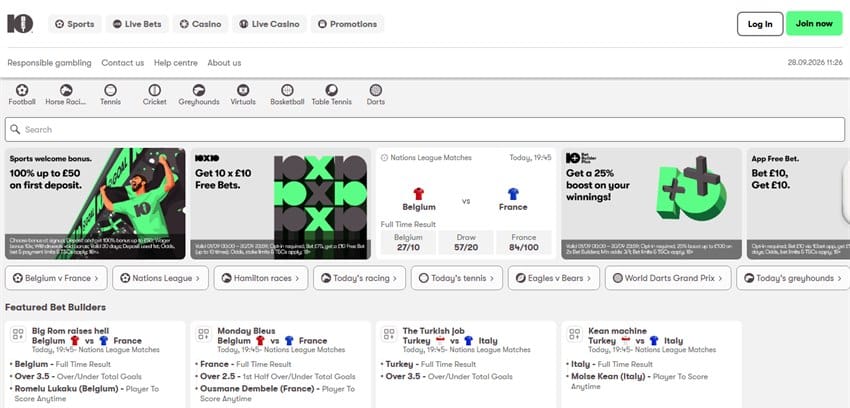This screenshot has width=850, height=408.
Task: Focus the Search input field
Action: click(x=425, y=129)
